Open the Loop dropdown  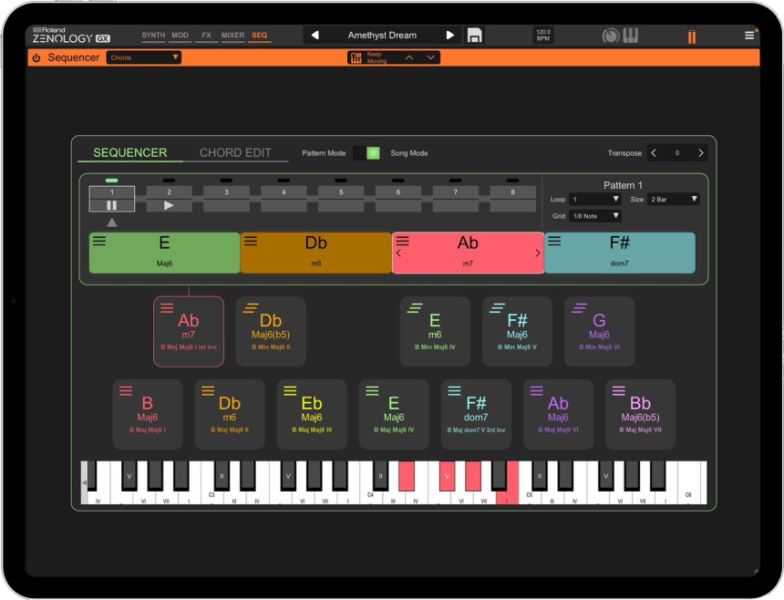point(595,199)
